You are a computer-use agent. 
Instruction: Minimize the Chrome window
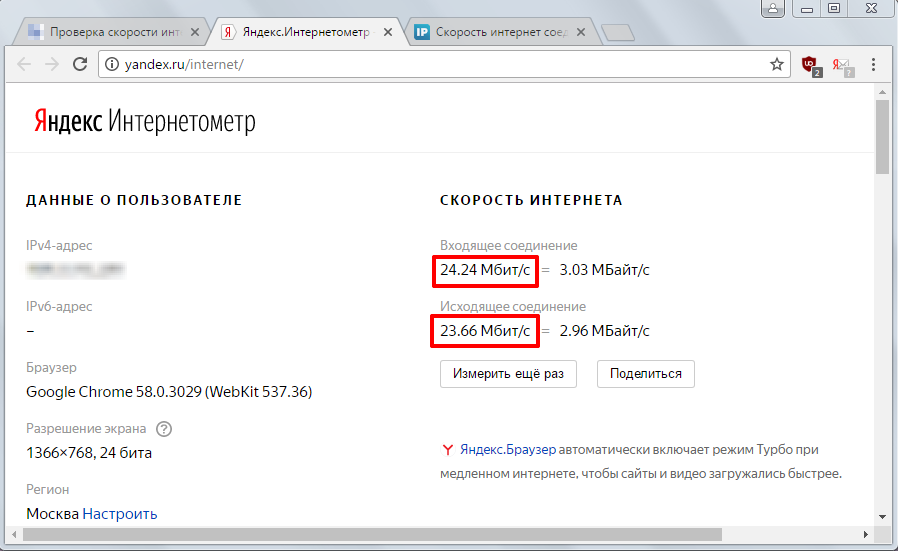(806, 8)
